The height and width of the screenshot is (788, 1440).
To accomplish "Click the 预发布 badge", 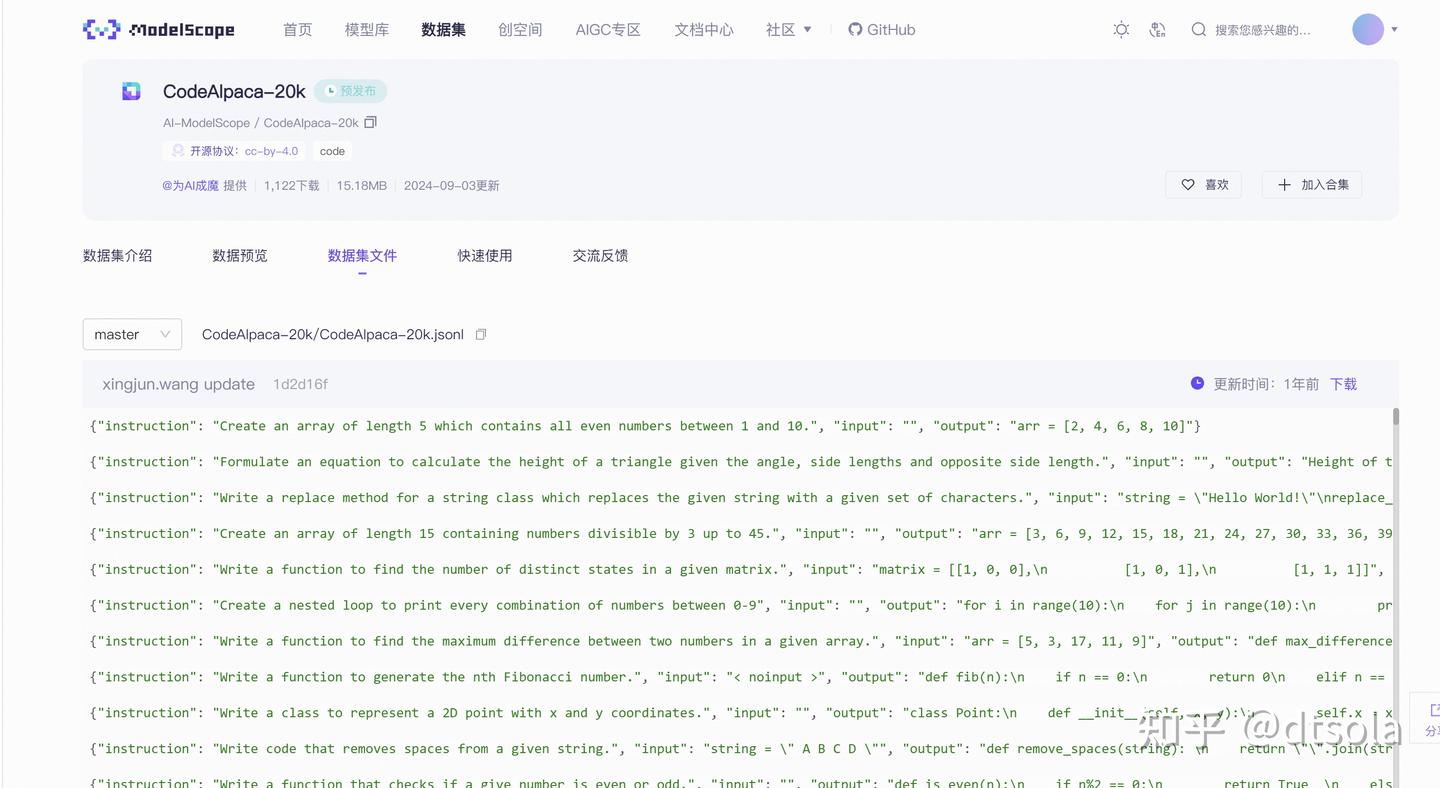I will click(350, 91).
